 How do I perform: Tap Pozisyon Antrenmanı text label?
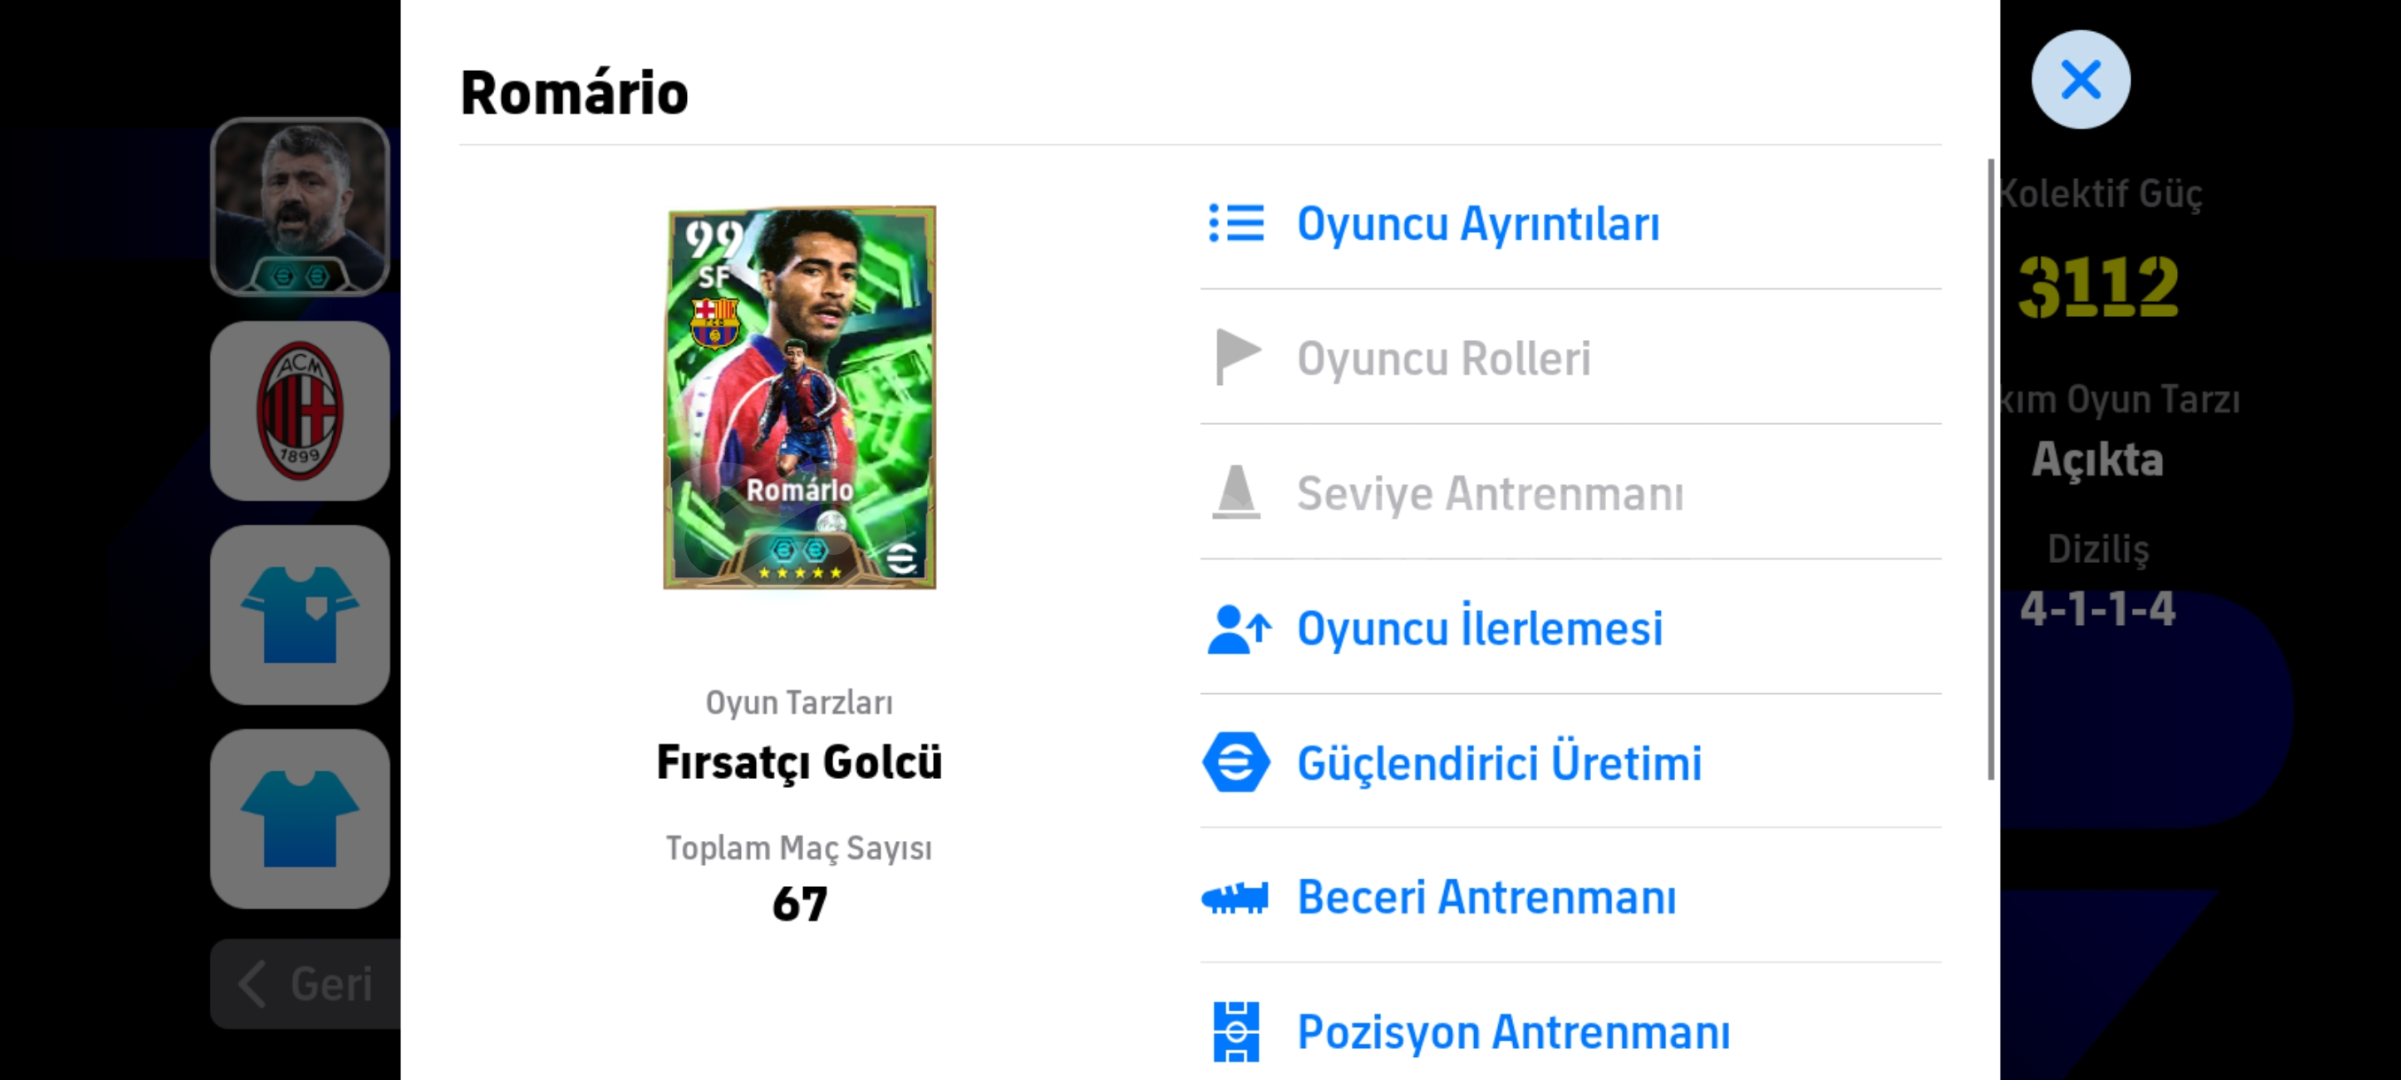click(x=1512, y=1032)
